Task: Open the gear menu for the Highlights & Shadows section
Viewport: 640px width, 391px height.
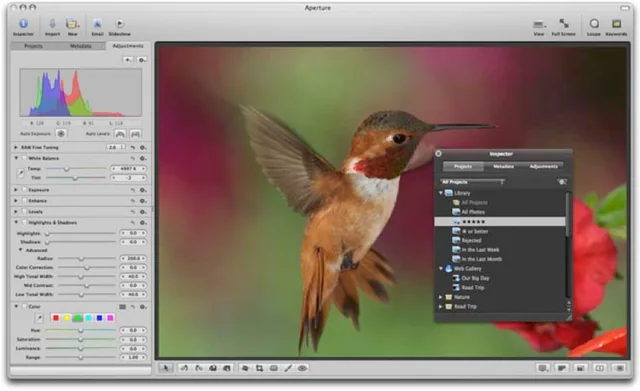Action: 143,222
